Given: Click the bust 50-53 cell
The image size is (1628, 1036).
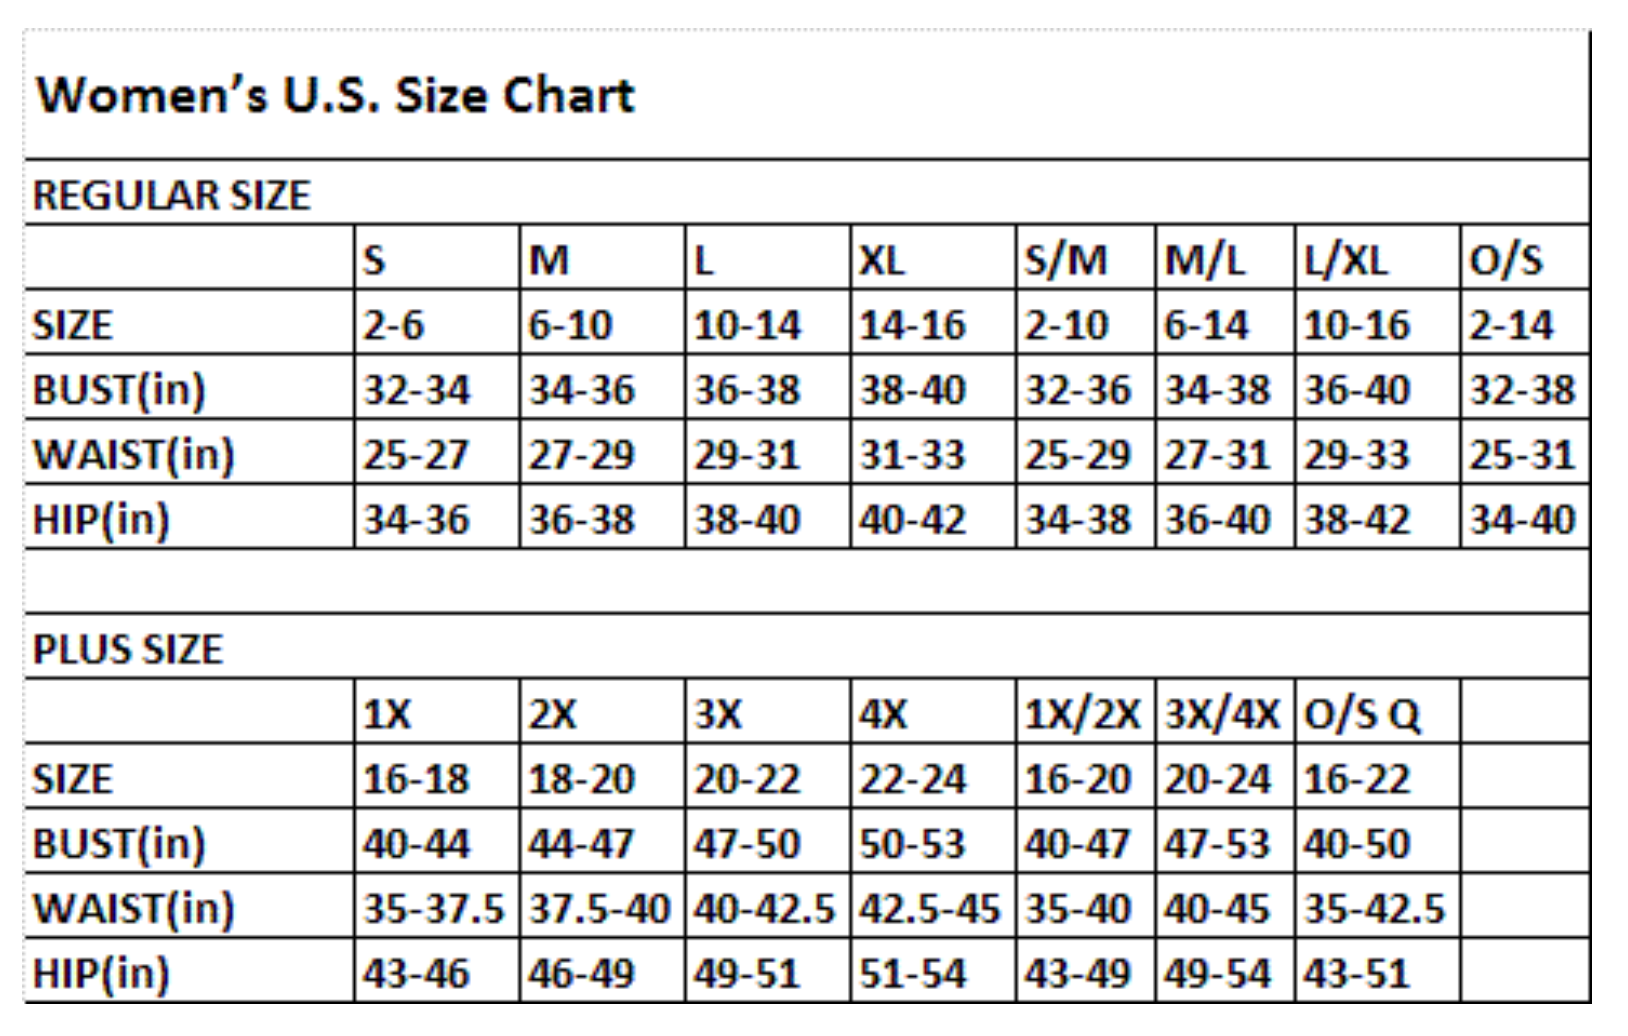Looking at the screenshot, I should (x=912, y=844).
